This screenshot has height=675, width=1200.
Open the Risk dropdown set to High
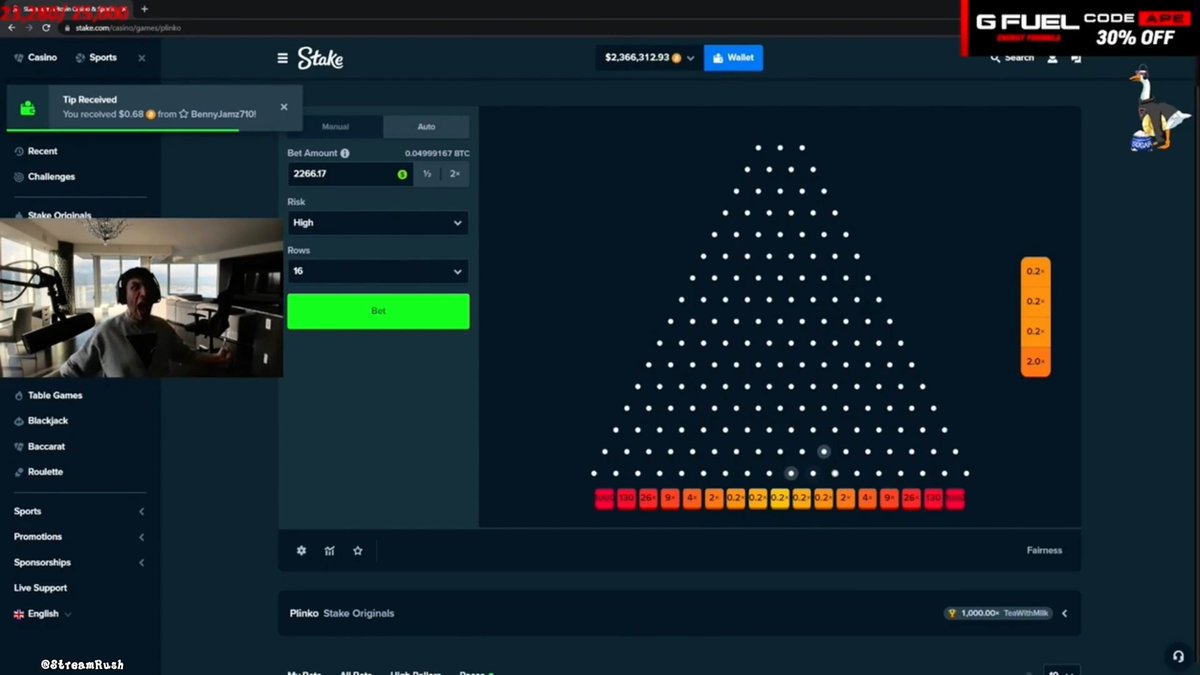coord(378,223)
